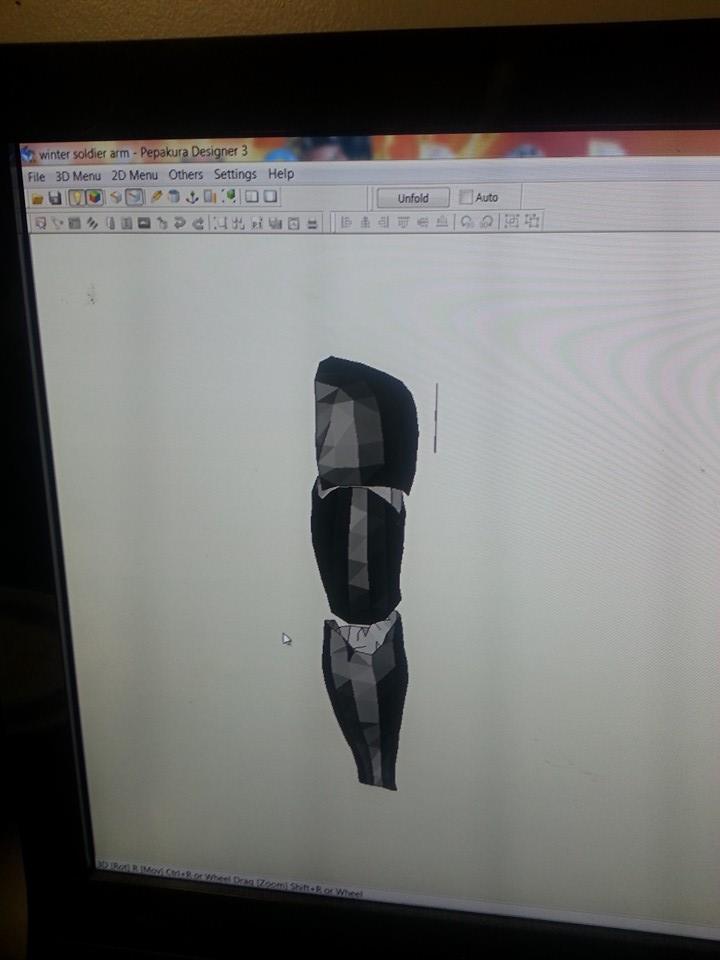720x960 pixels.
Task: Click the align left icon
Action: (347, 222)
